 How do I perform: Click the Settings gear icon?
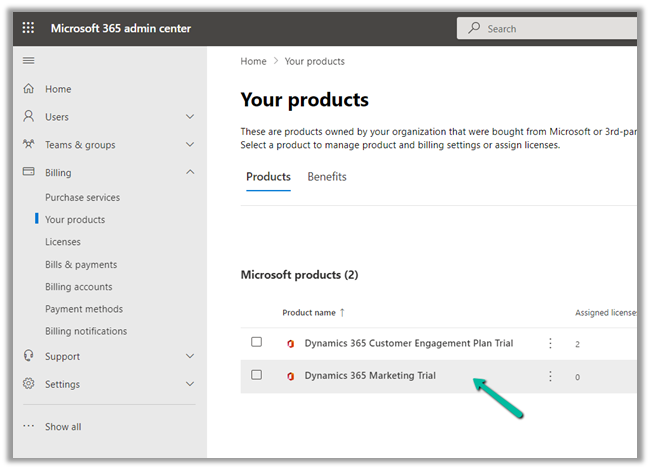click(28, 384)
